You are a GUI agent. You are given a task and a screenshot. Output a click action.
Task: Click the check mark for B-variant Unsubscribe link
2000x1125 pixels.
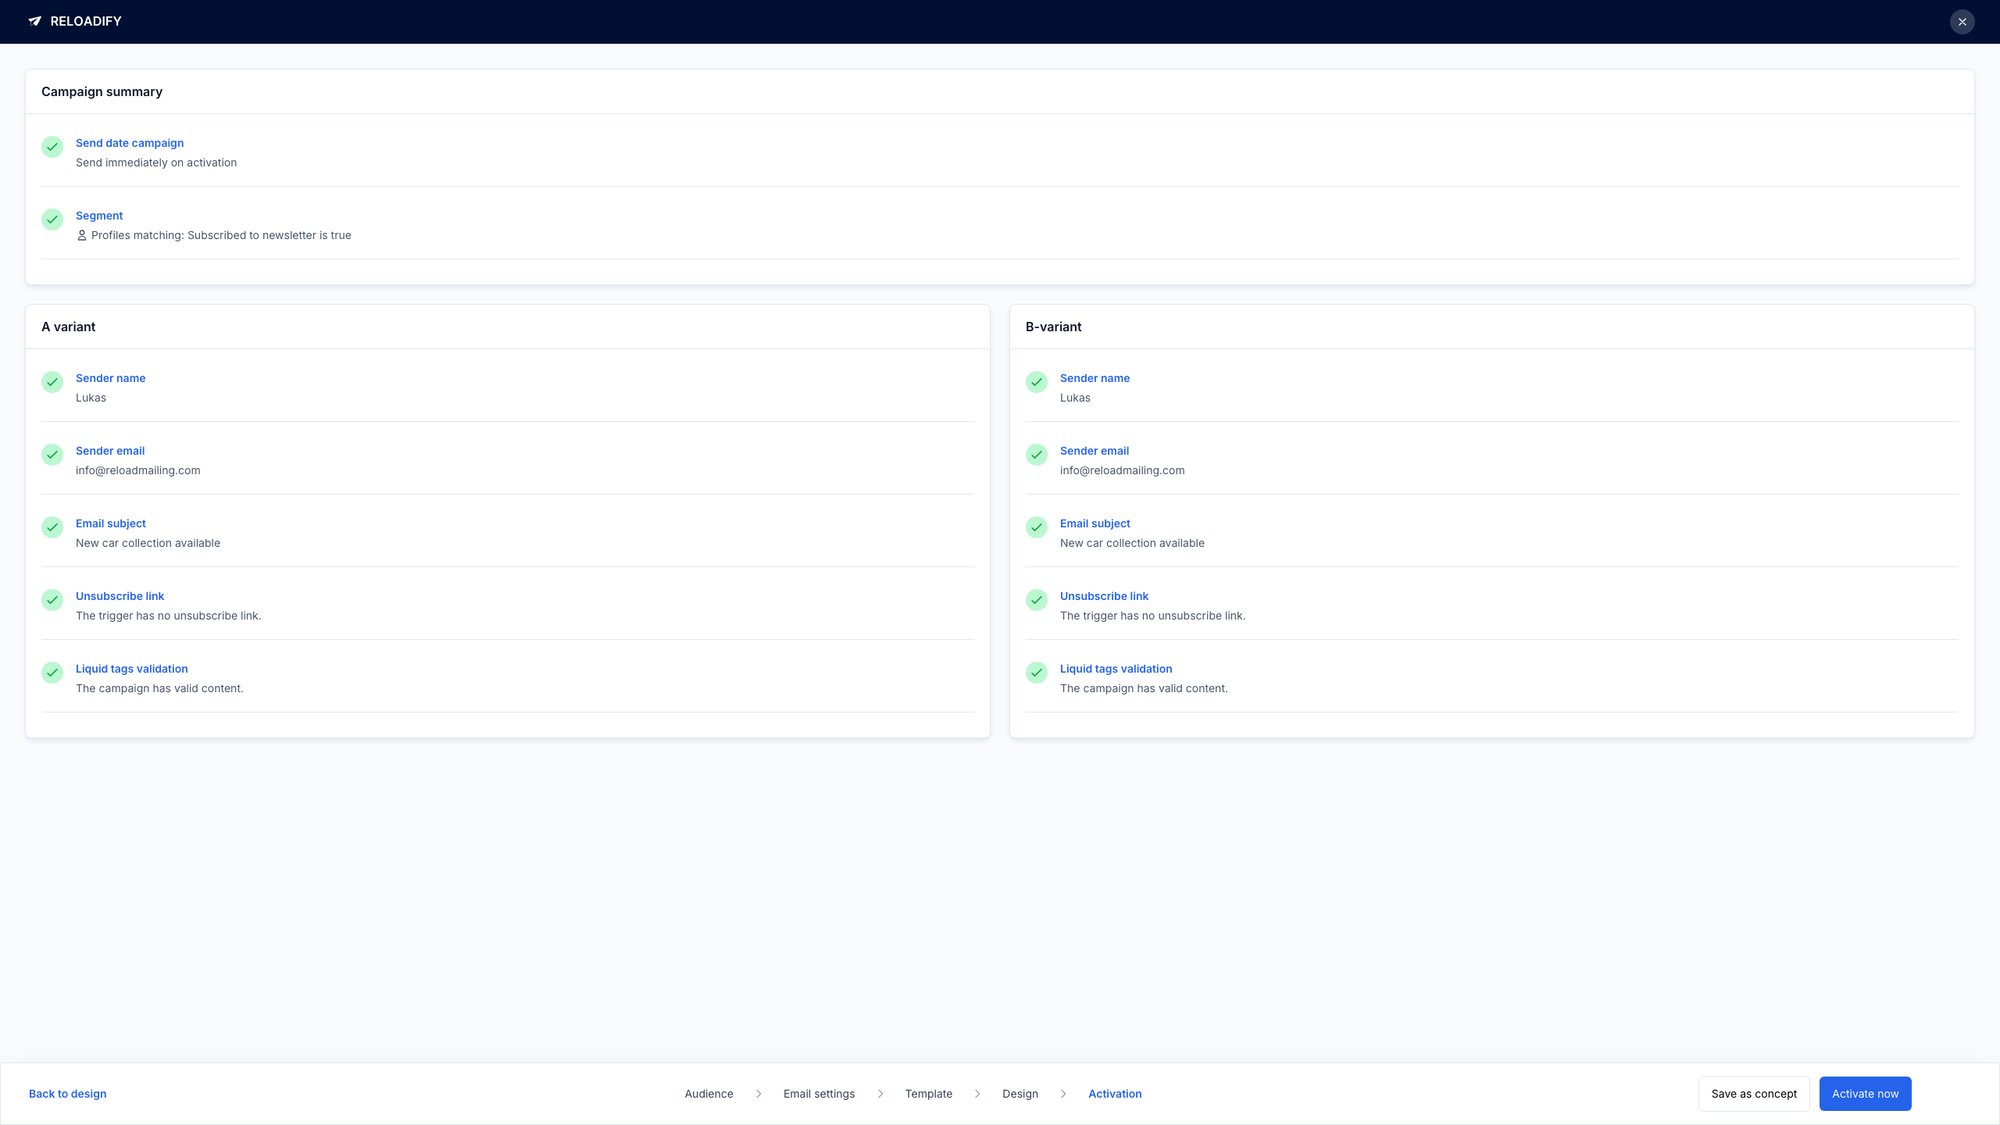[1036, 600]
